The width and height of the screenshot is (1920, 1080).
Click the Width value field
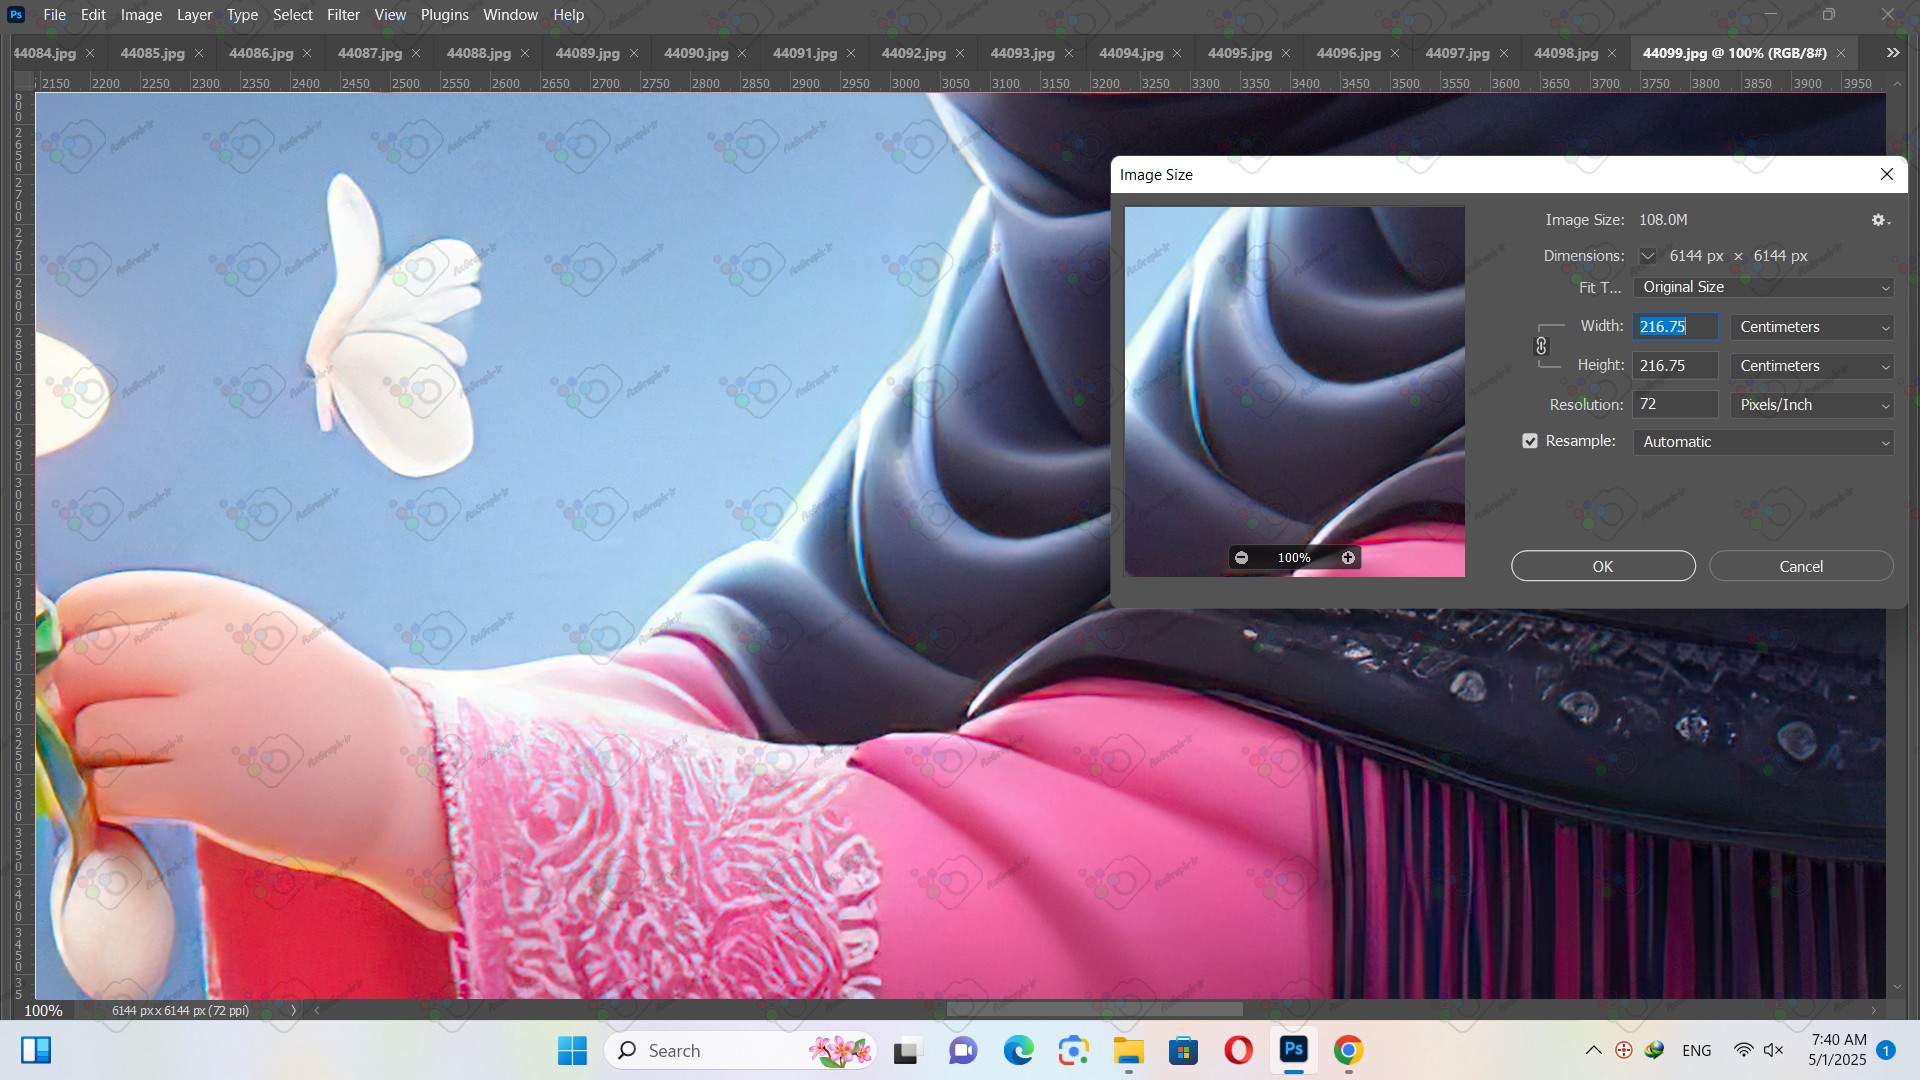[1676, 327]
